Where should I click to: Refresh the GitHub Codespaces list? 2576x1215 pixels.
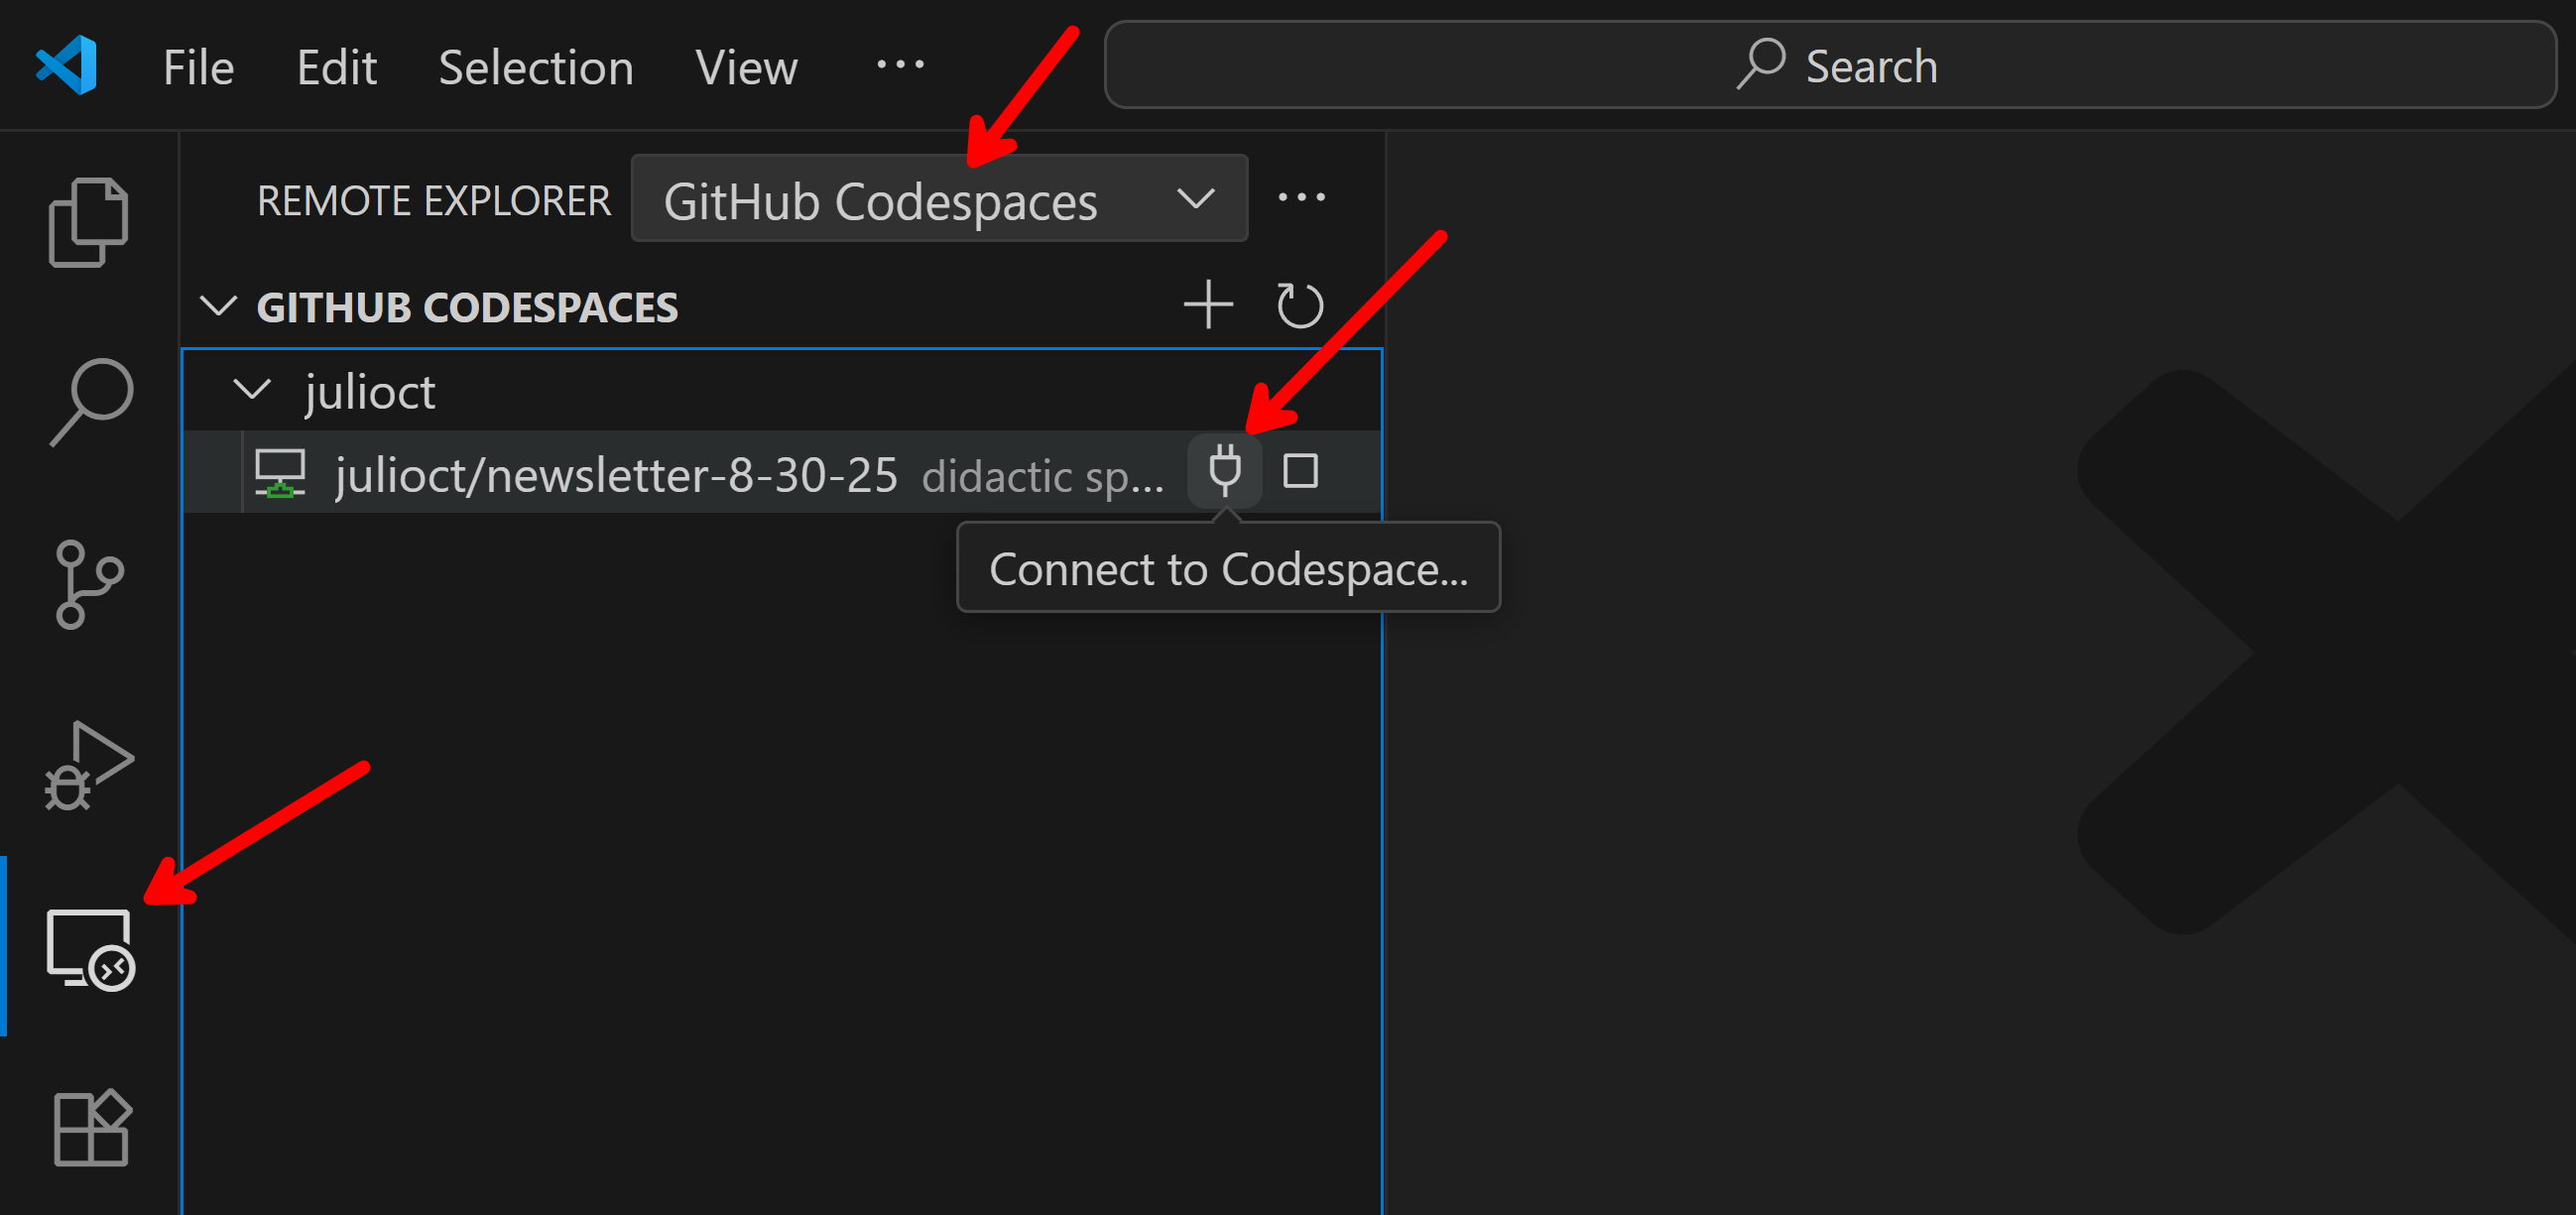tap(1300, 305)
